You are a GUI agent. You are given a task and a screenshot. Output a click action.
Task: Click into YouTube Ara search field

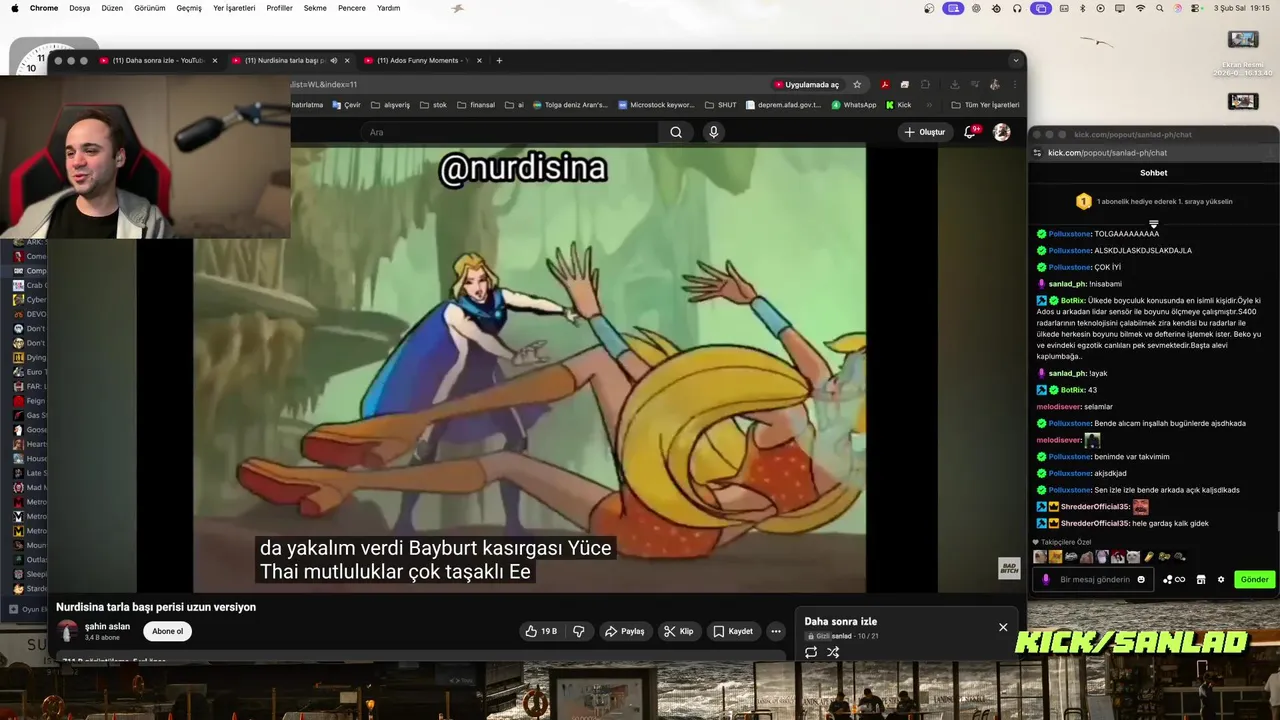tap(510, 132)
